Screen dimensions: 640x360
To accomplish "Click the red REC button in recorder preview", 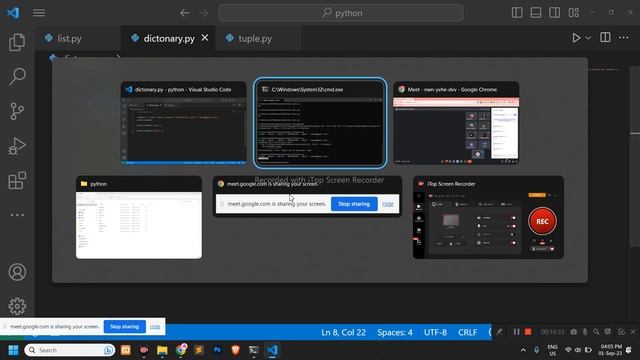I will coord(542,221).
